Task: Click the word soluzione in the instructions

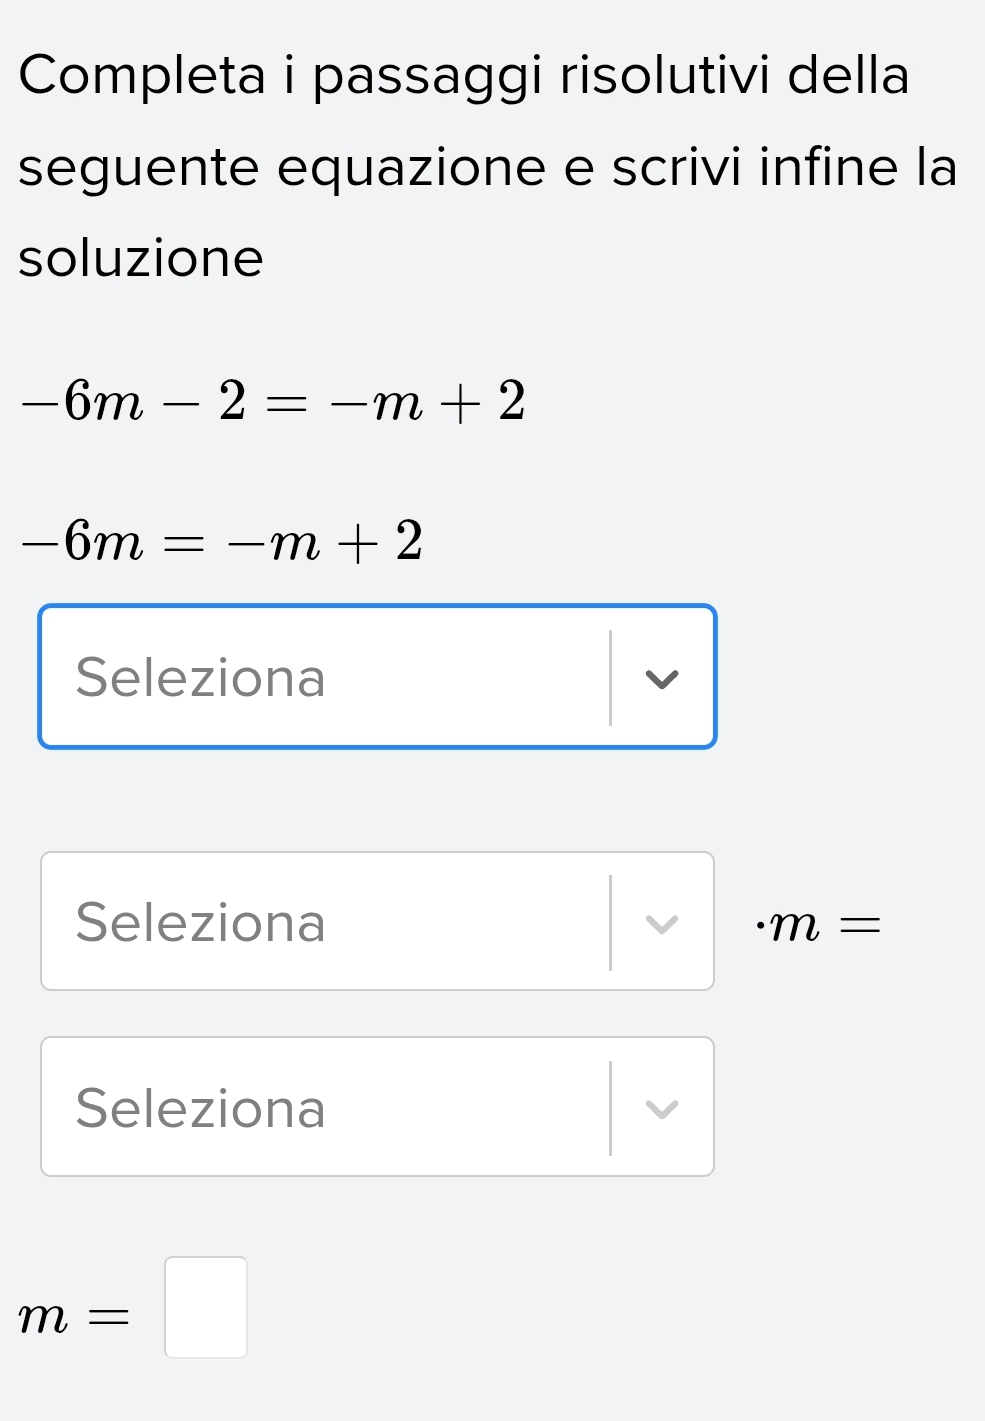Action: [141, 258]
